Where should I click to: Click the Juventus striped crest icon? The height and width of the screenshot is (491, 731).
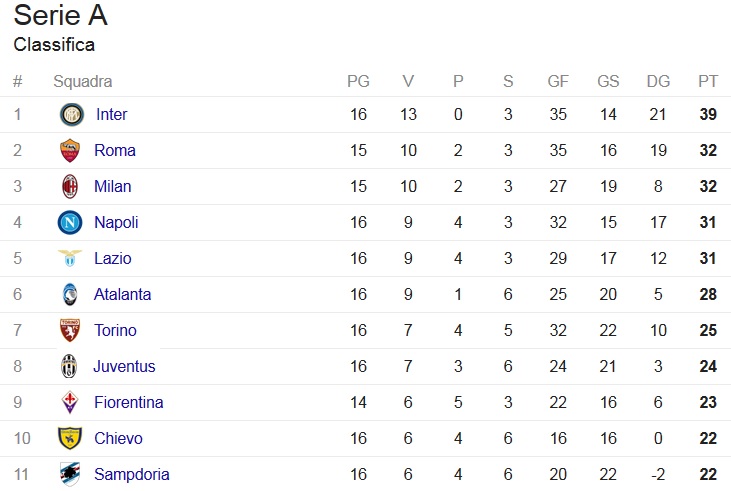point(69,366)
